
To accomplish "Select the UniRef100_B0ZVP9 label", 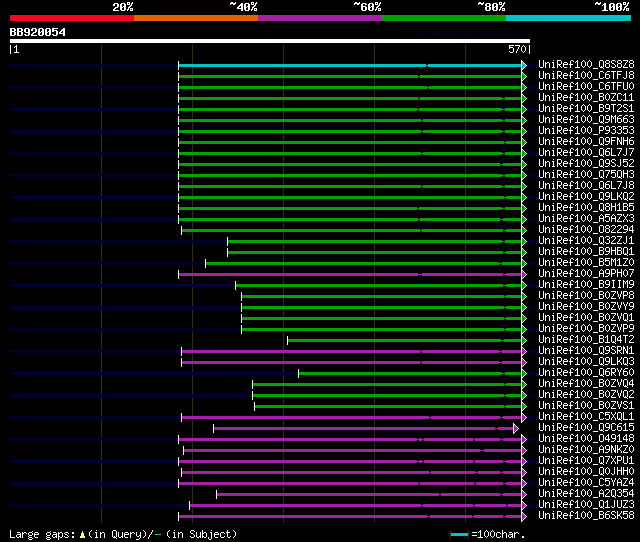I will (586, 329).
